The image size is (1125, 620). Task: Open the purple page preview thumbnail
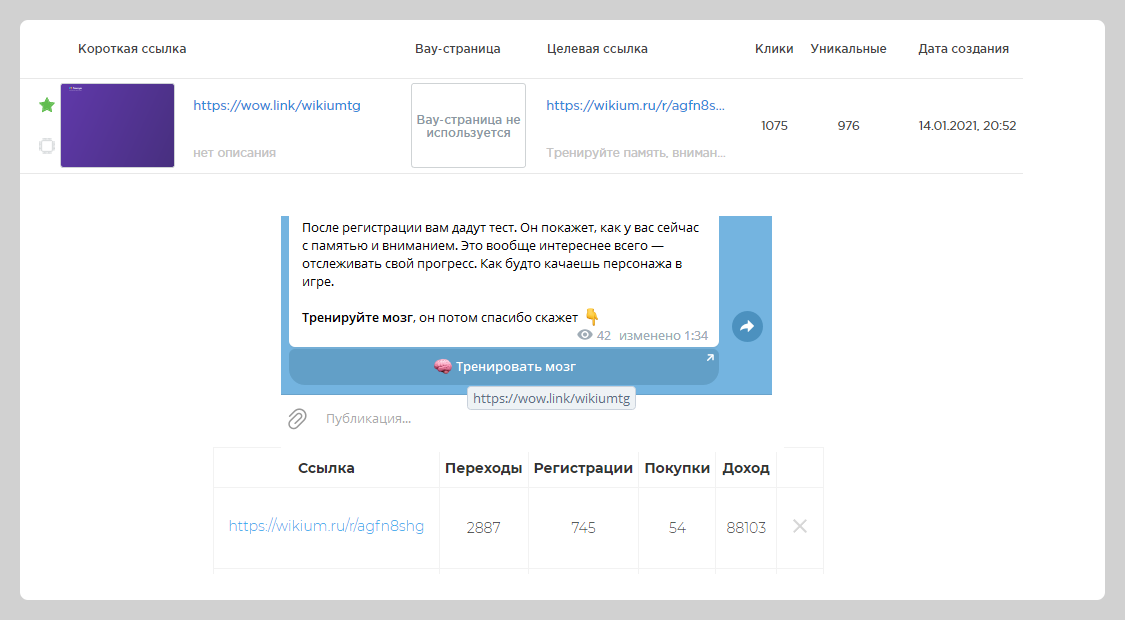click(x=118, y=126)
